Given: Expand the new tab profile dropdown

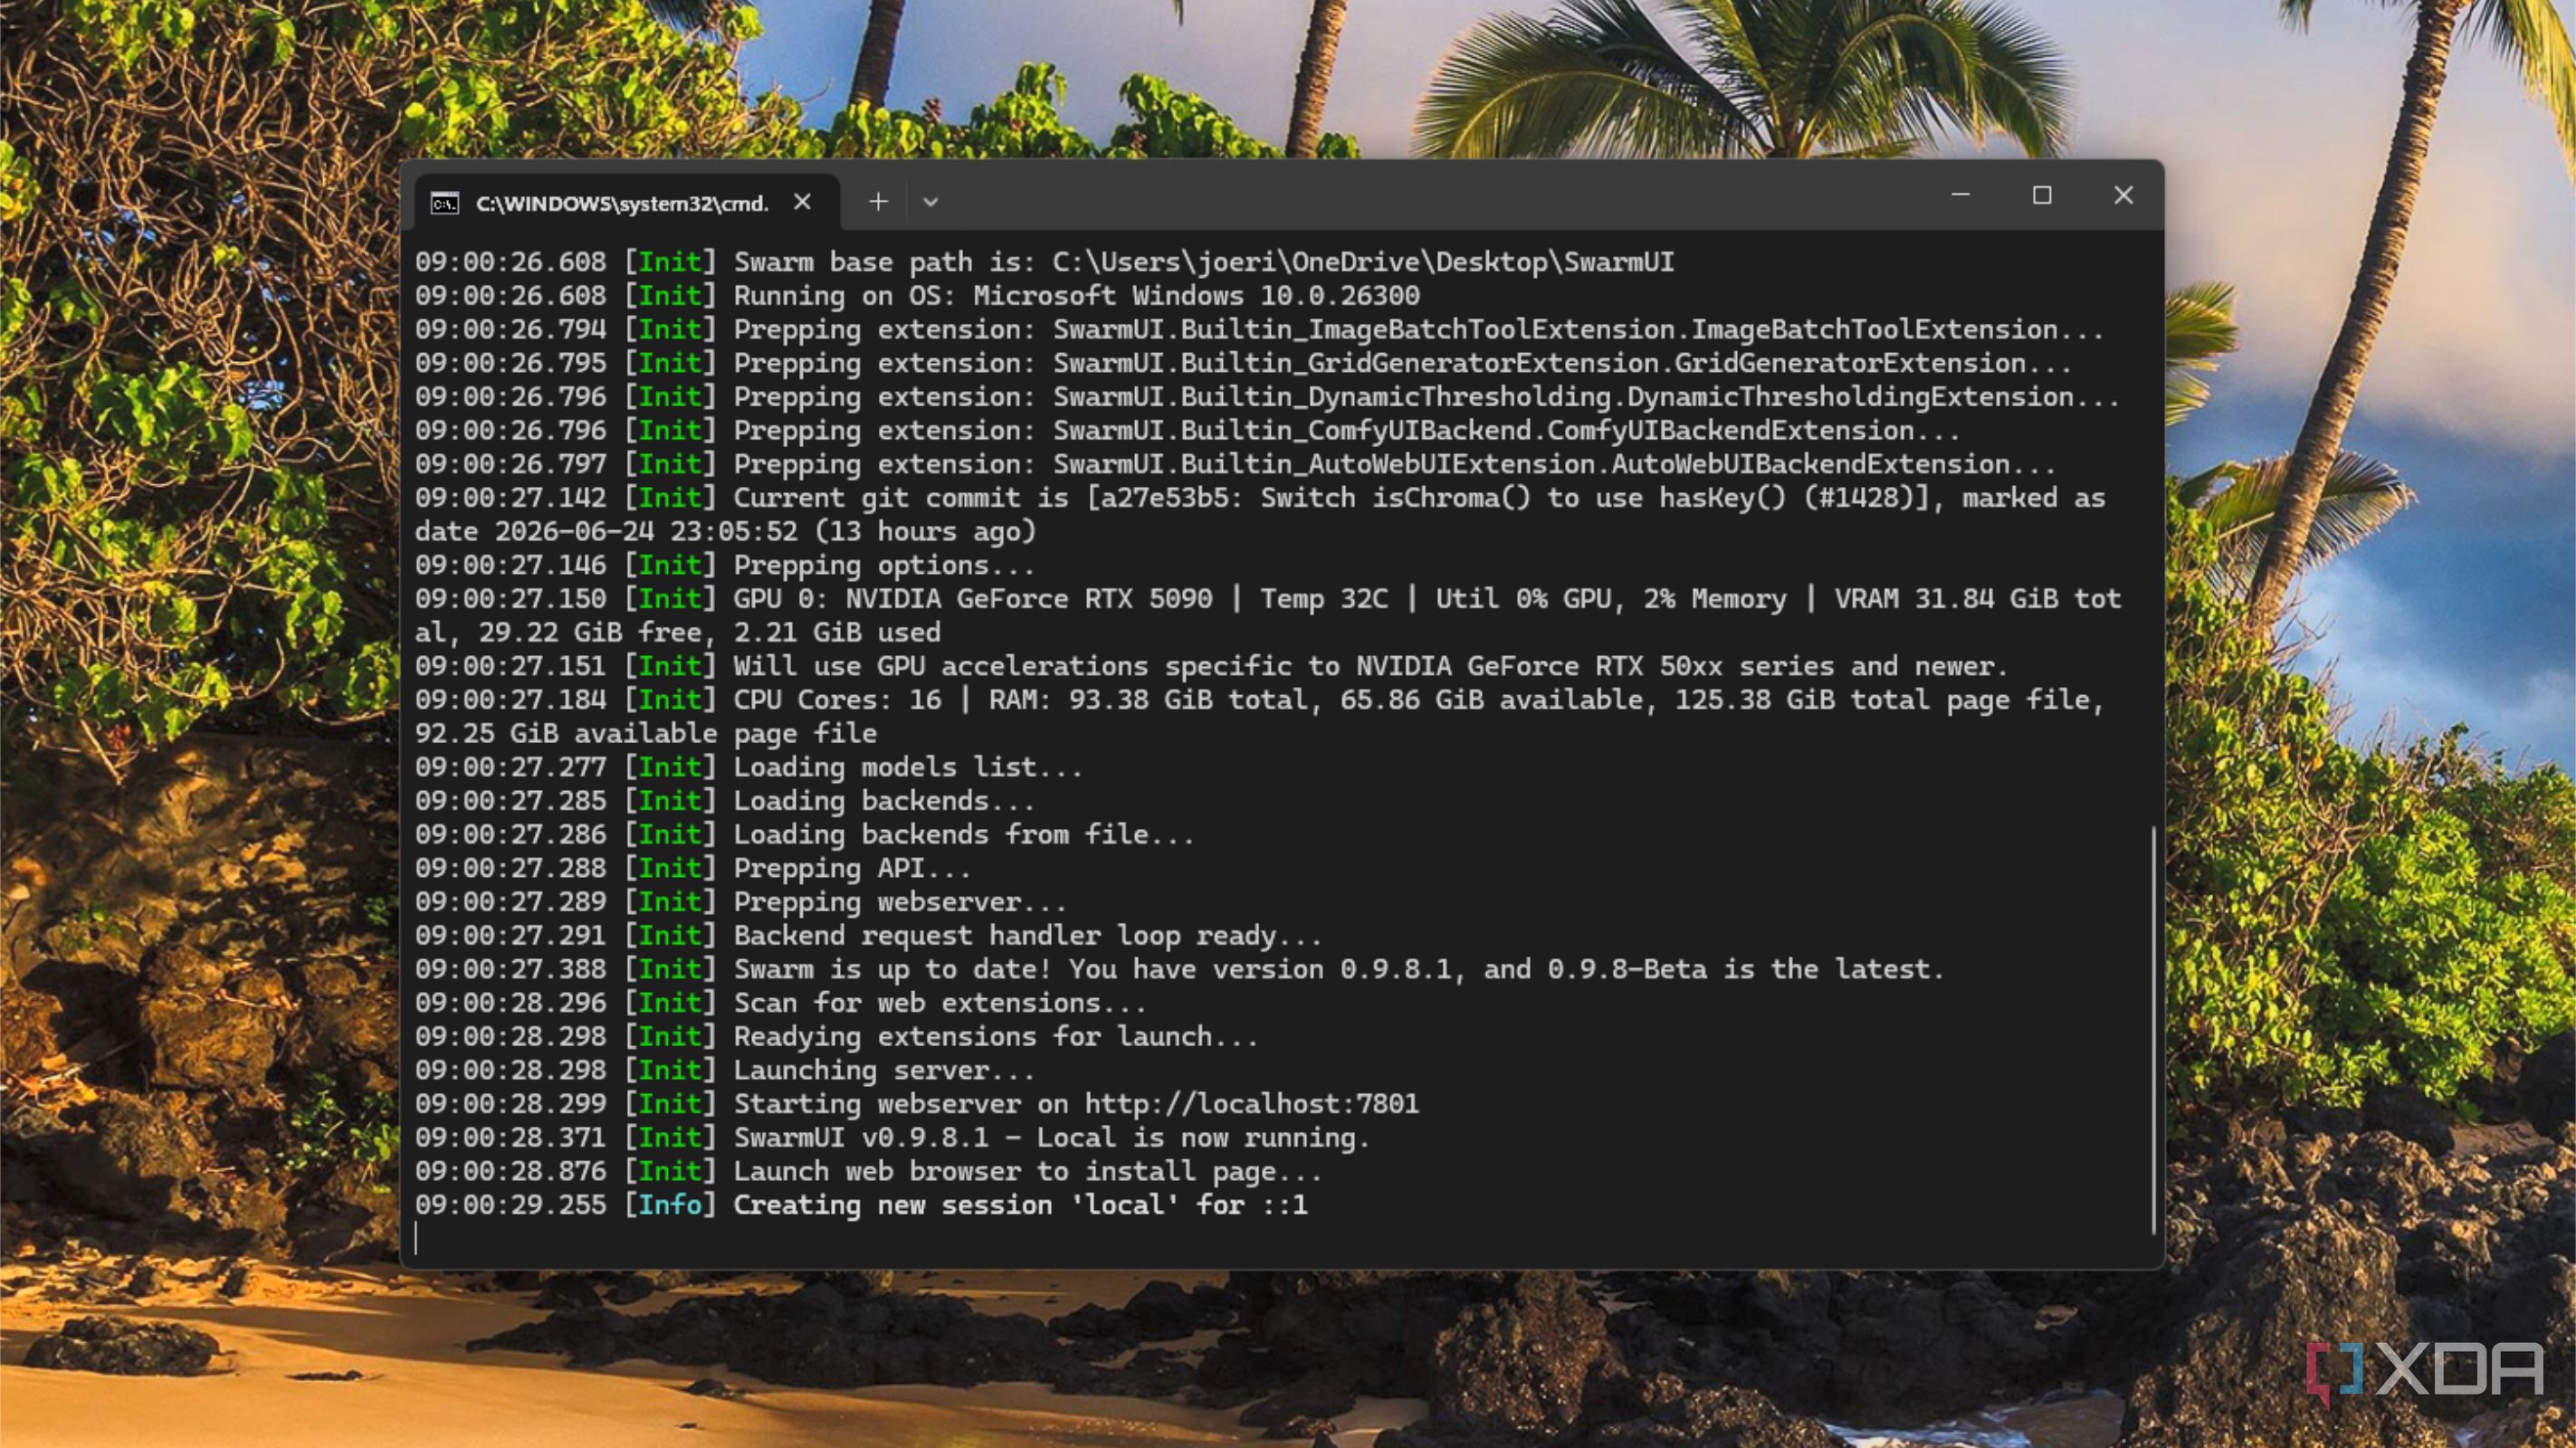Looking at the screenshot, I should tap(930, 202).
